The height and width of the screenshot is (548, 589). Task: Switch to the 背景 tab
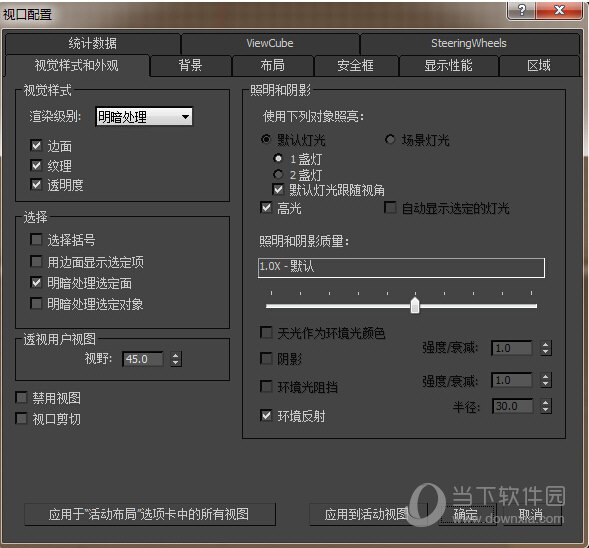point(190,66)
